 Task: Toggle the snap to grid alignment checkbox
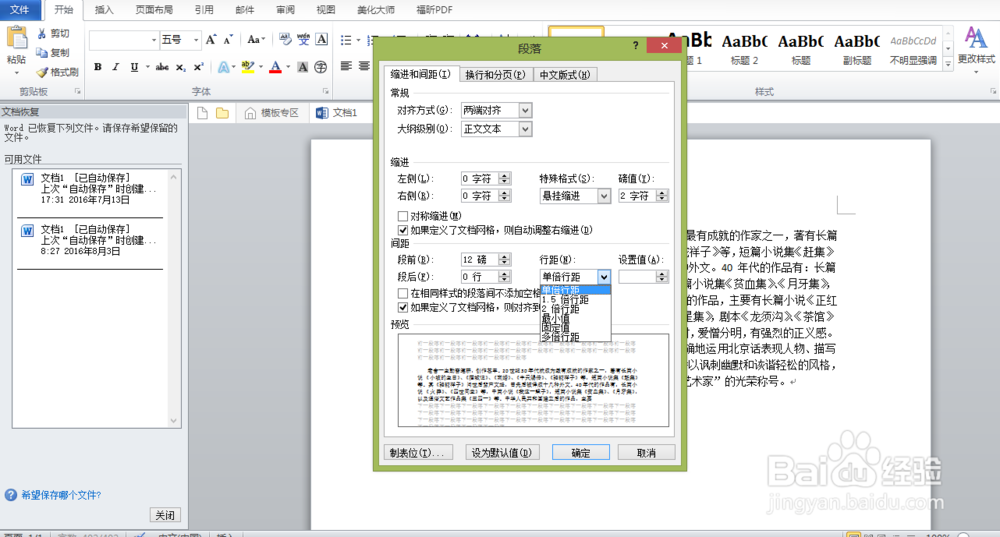pyautogui.click(x=402, y=307)
